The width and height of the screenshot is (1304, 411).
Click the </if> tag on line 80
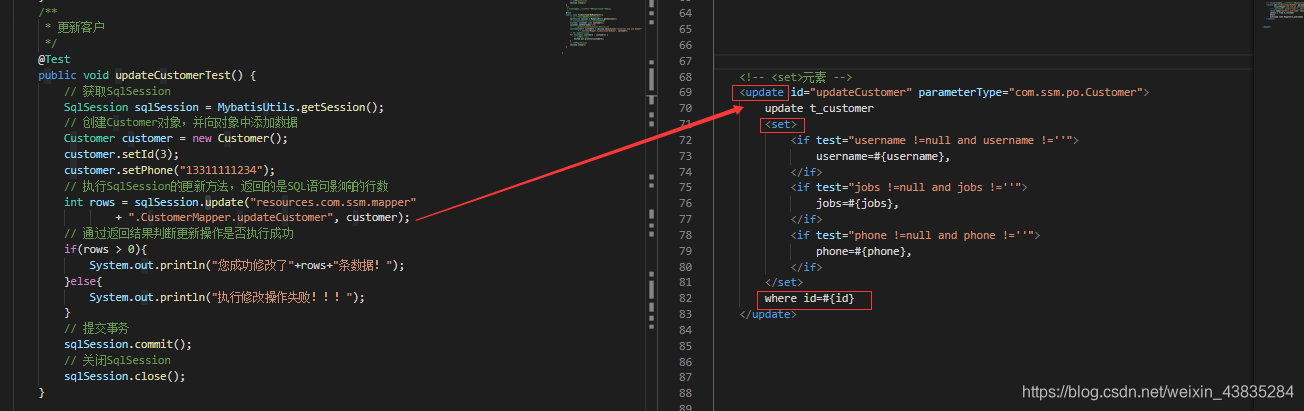pyautogui.click(x=806, y=267)
